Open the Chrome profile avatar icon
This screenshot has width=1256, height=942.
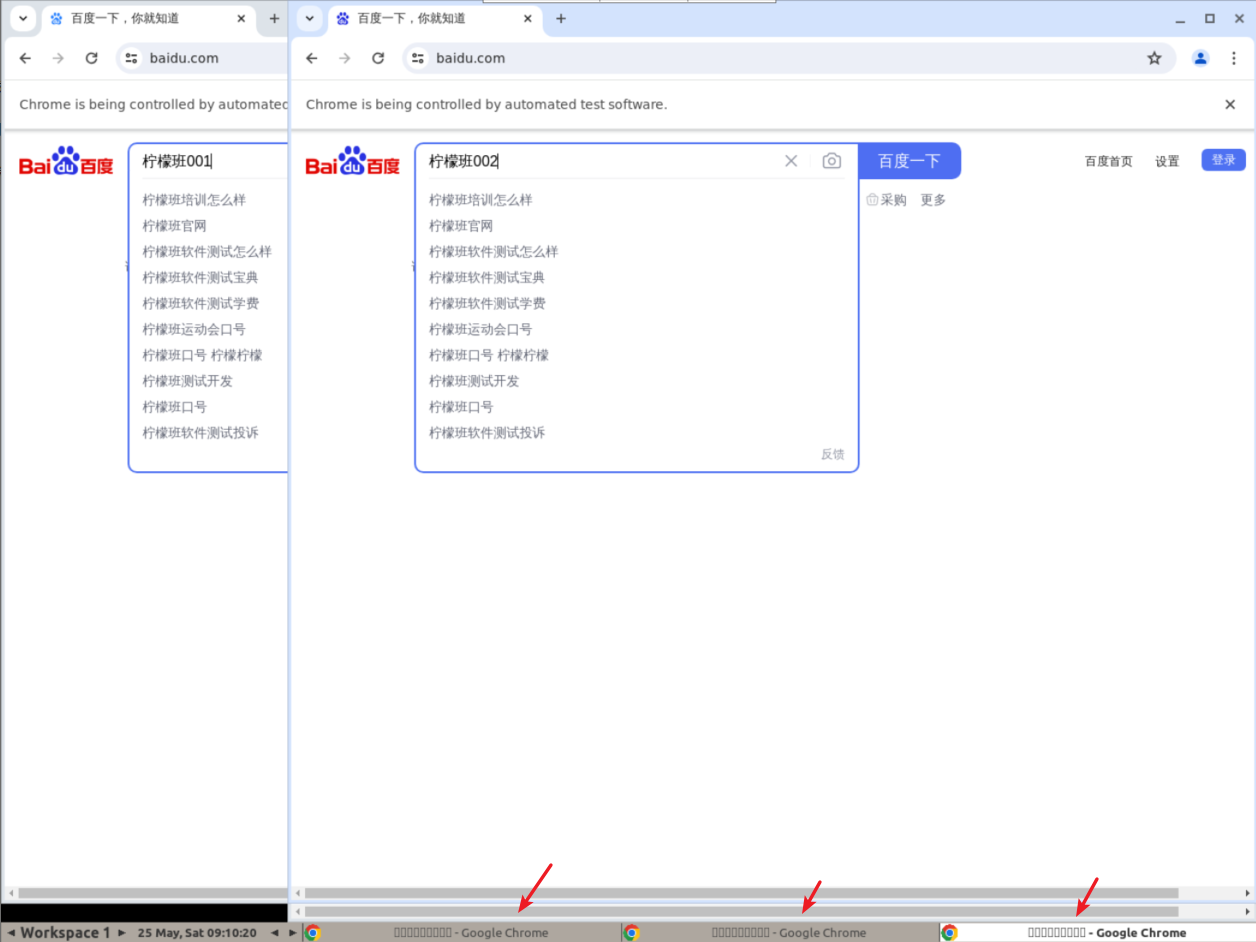point(1200,58)
